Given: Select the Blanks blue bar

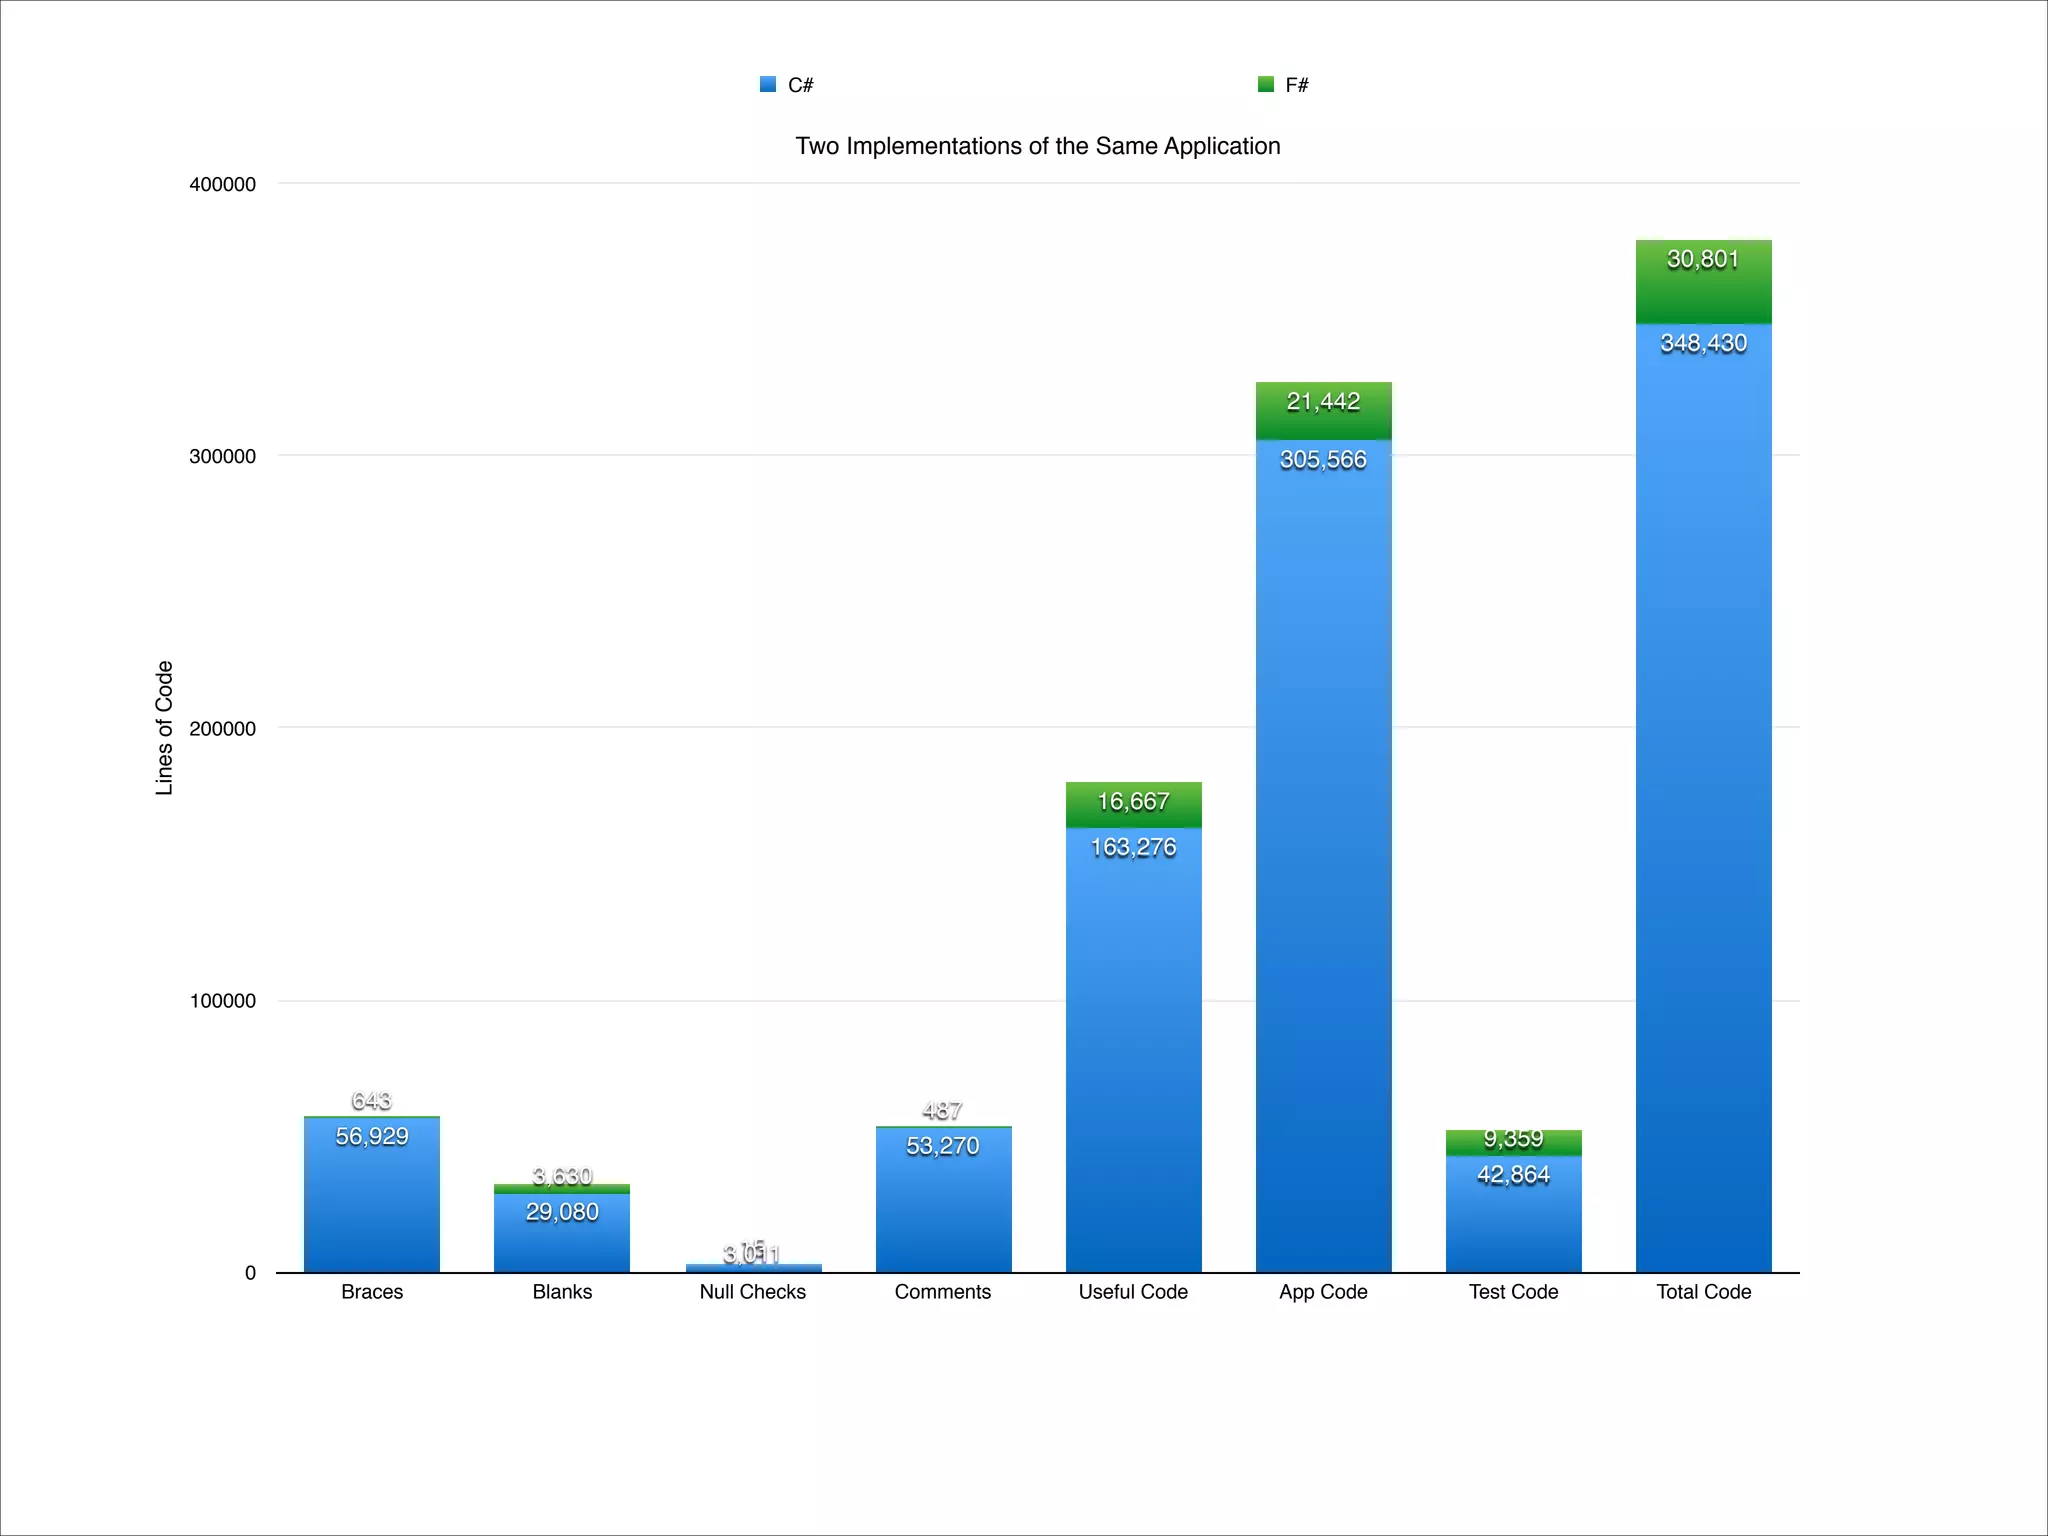Looking at the screenshot, I should (x=562, y=1245).
